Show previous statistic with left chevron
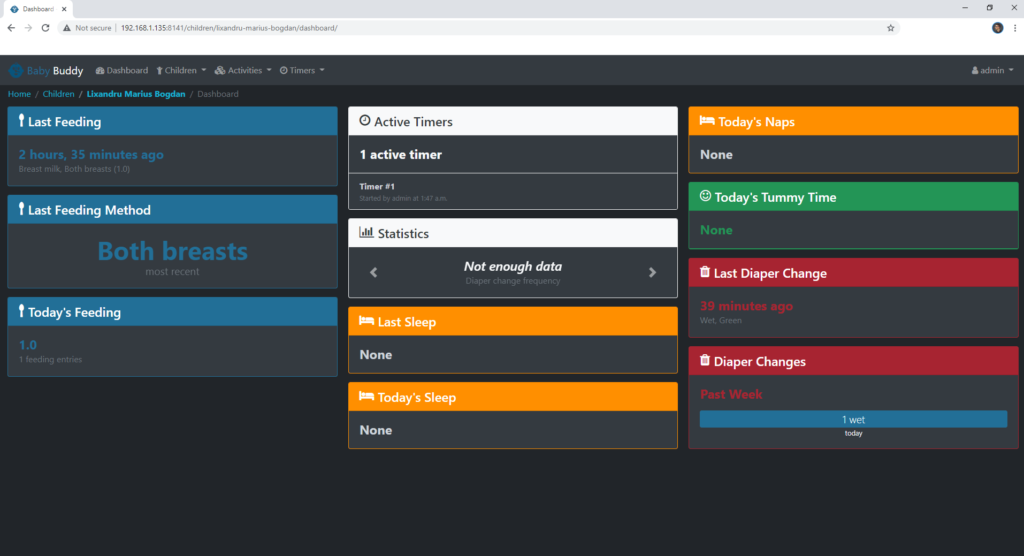1024x556 pixels. coord(374,272)
